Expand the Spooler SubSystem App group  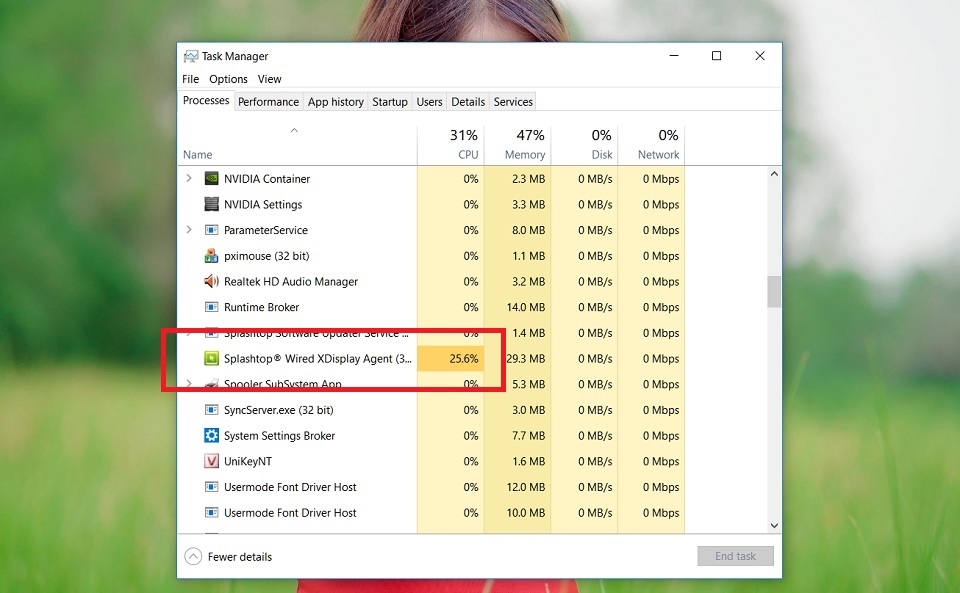pyautogui.click(x=189, y=384)
